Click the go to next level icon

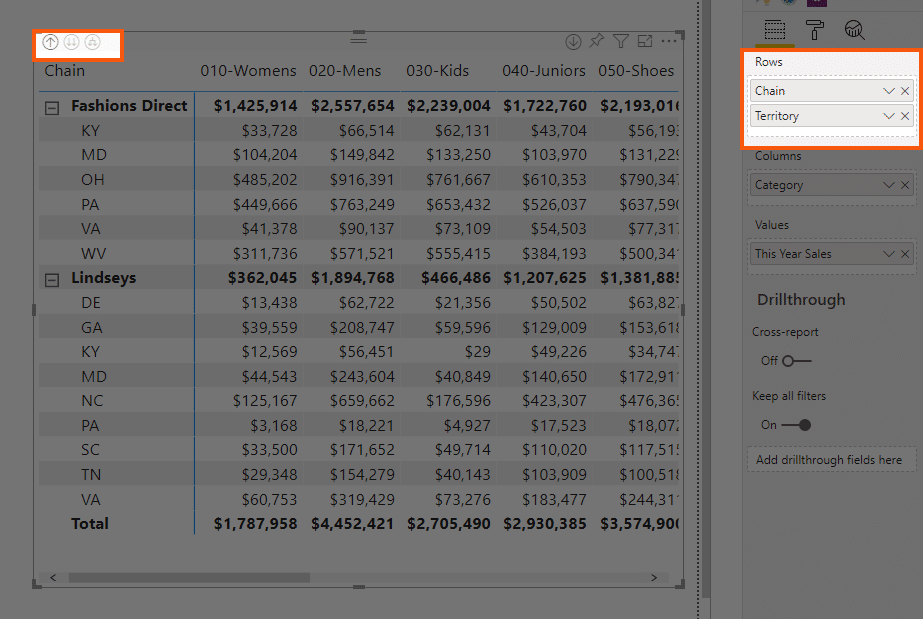(x=71, y=42)
